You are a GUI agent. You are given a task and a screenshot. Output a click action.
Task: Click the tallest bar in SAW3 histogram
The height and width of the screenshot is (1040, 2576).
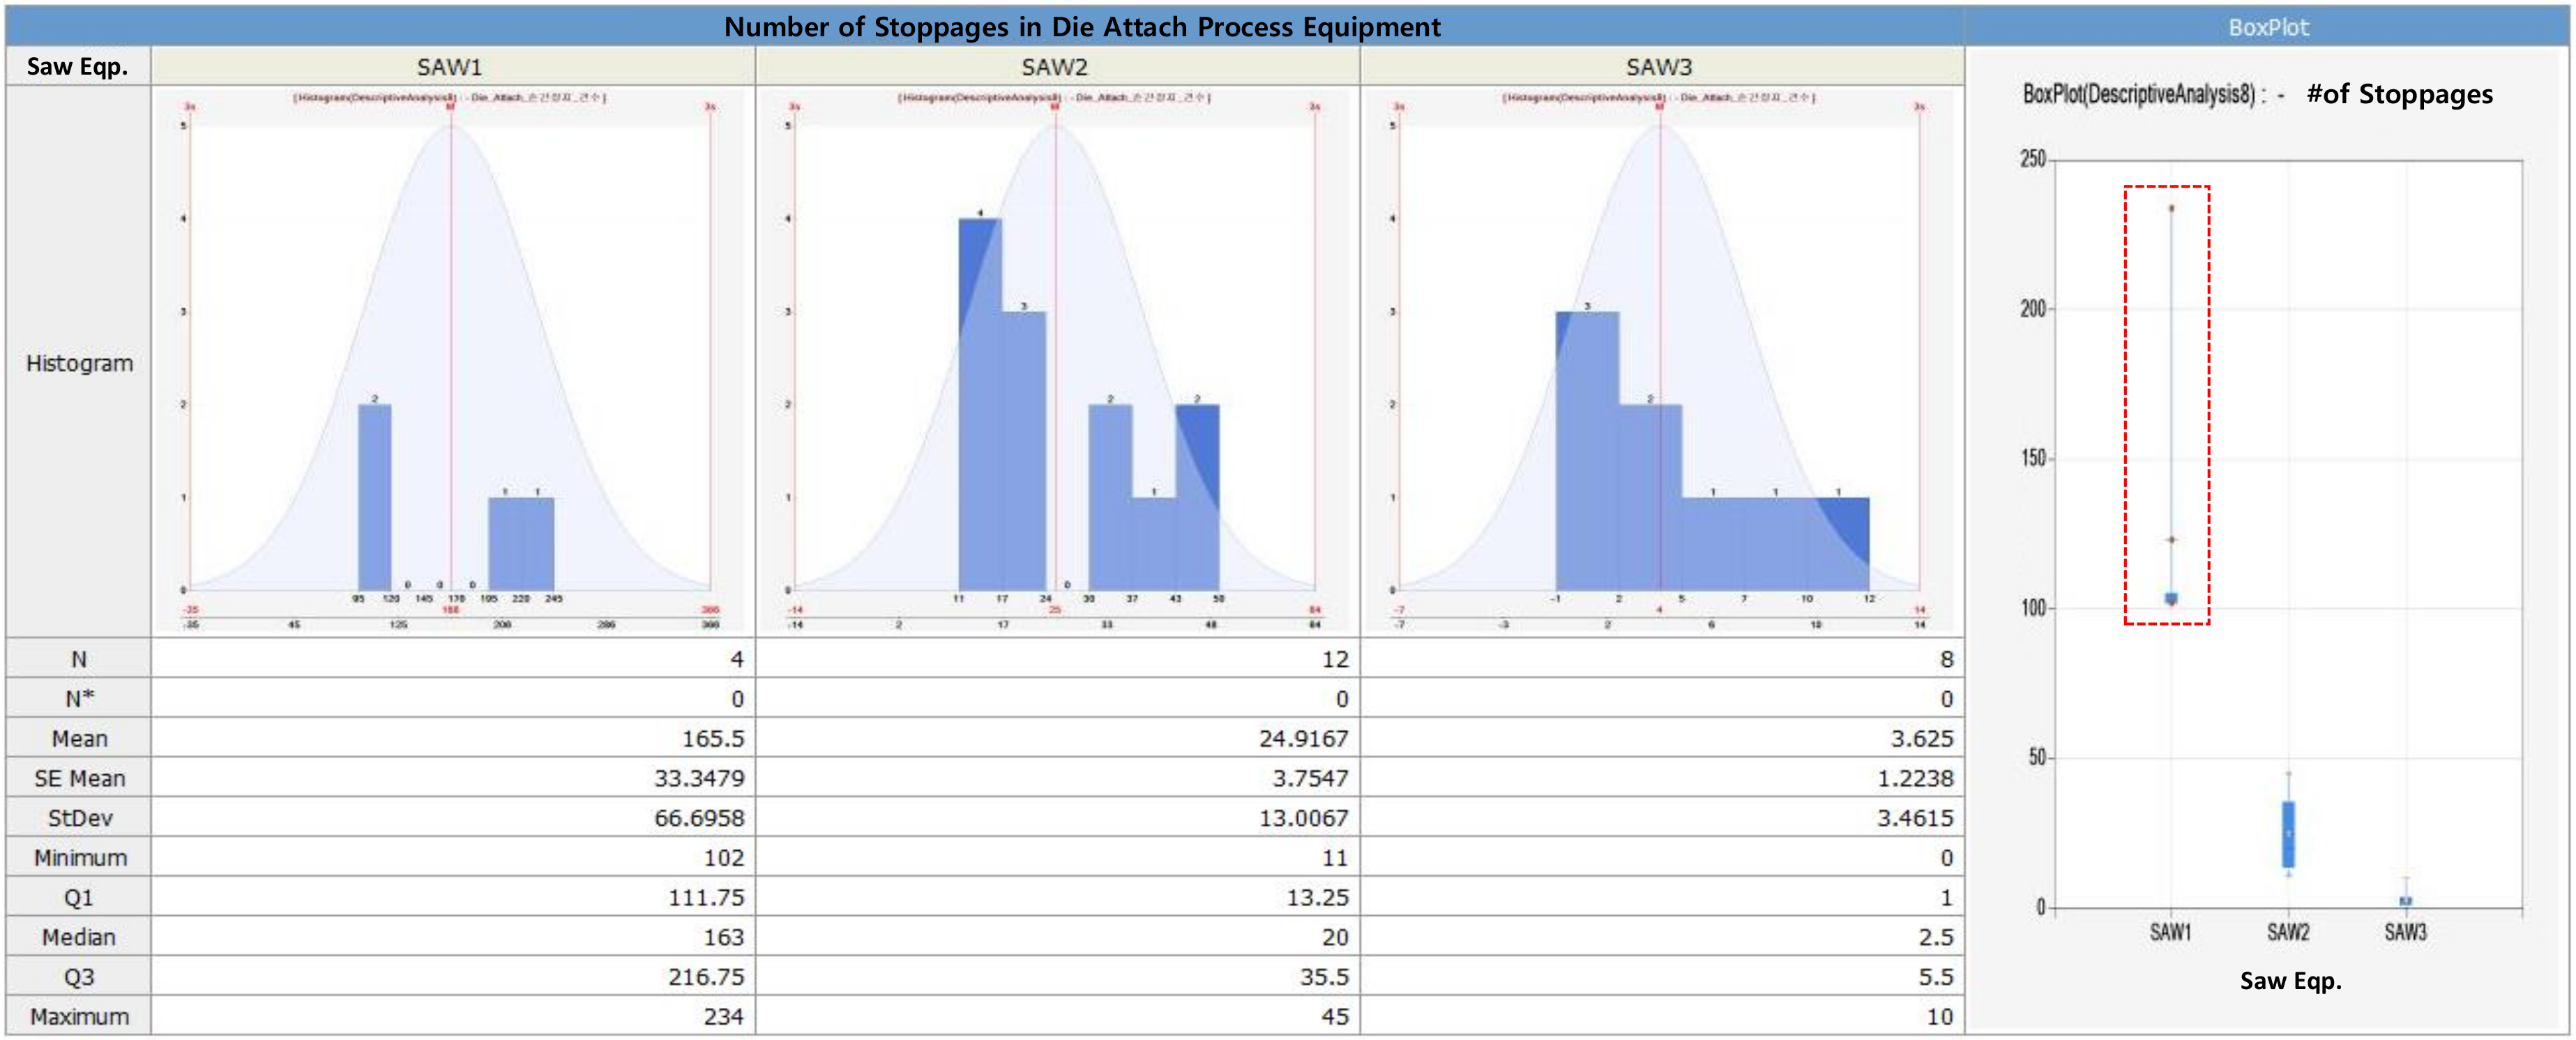[1586, 450]
